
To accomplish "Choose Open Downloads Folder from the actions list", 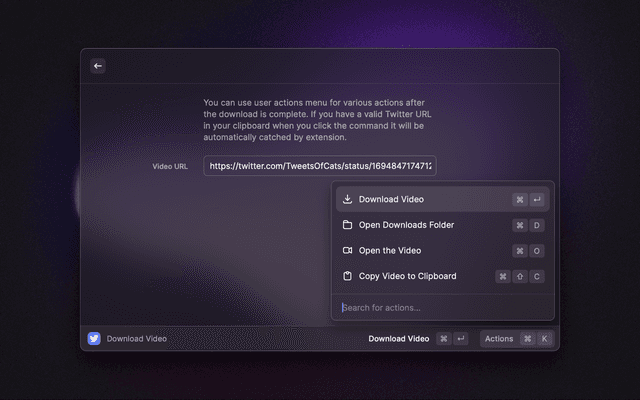I will coord(406,225).
